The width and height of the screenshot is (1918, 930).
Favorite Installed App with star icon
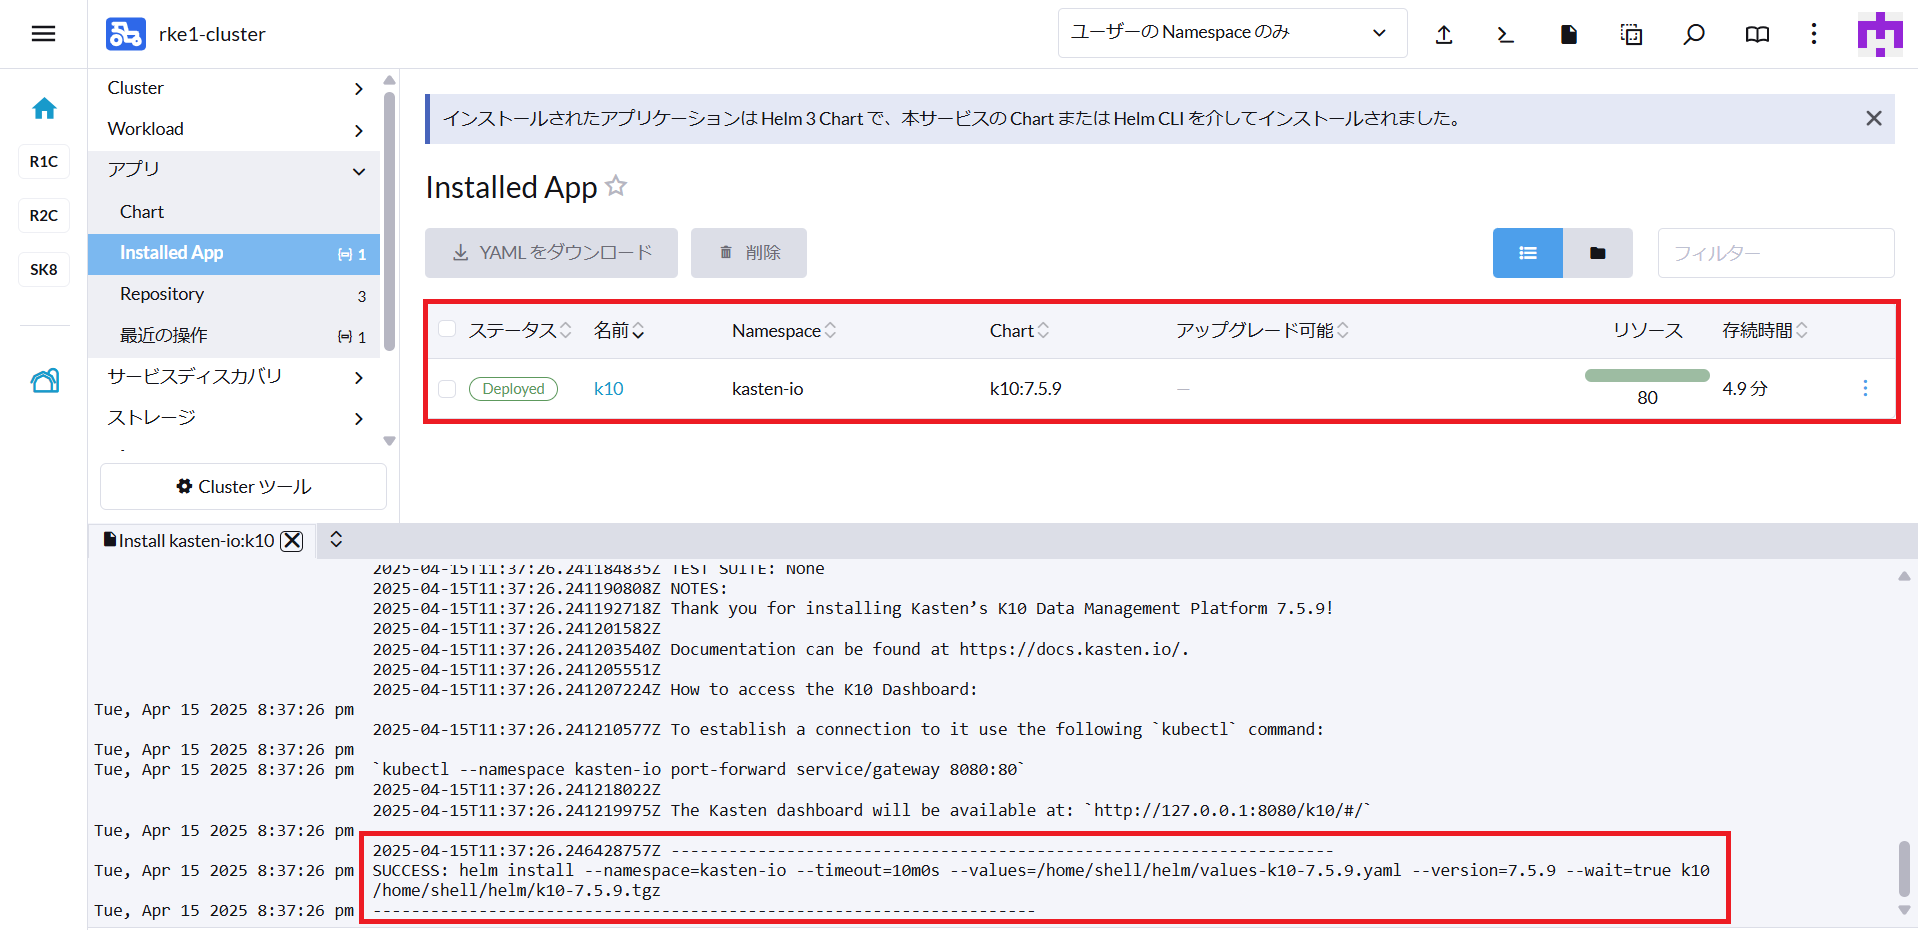[616, 186]
